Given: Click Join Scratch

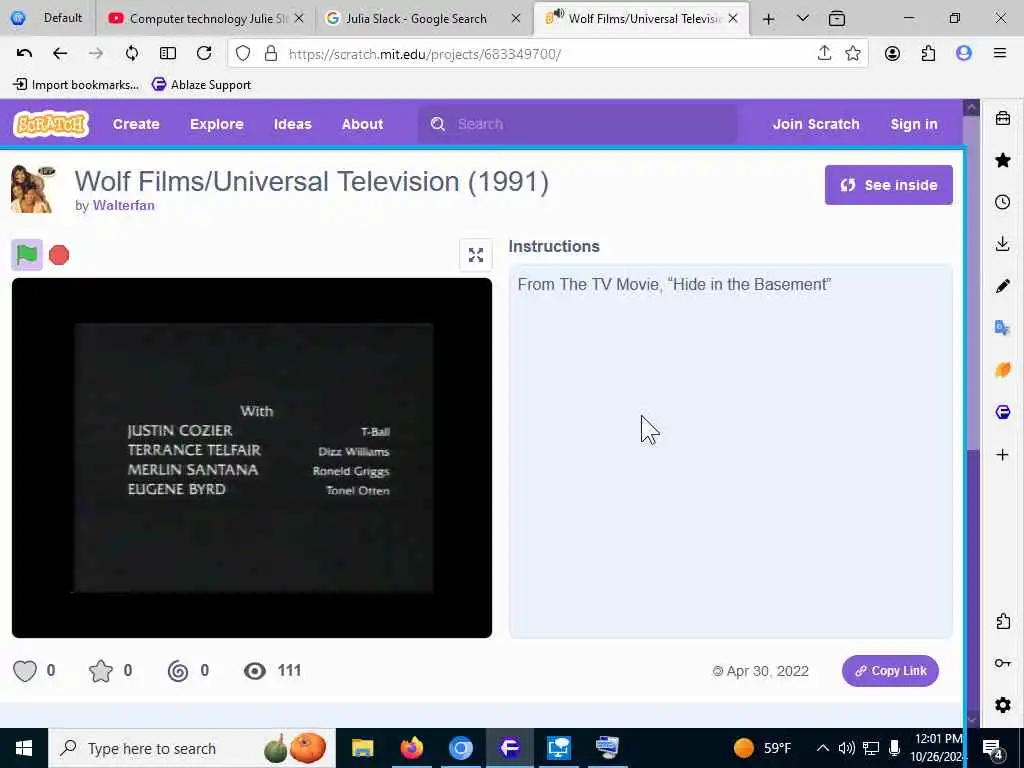Looking at the screenshot, I should pos(816,124).
